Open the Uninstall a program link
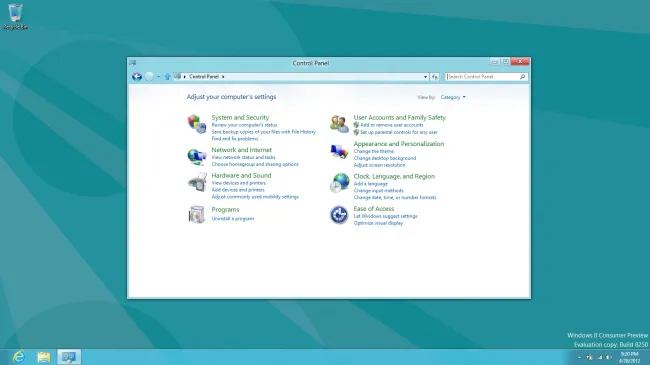This screenshot has width=650, height=365. (x=233, y=219)
